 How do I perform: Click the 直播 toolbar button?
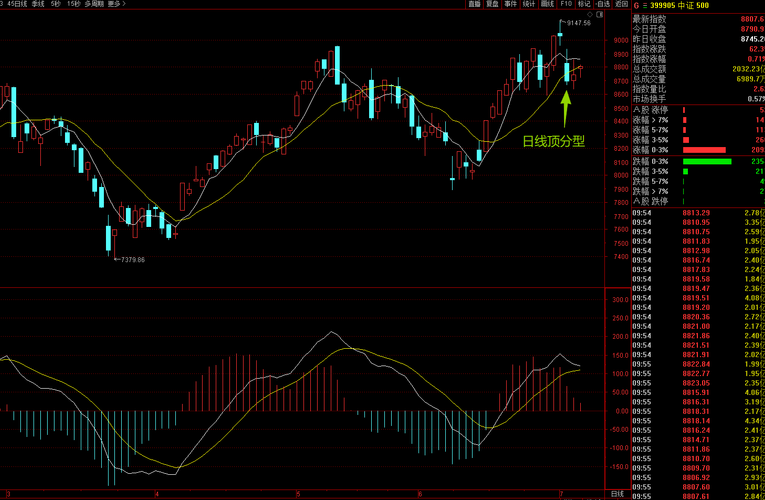pos(474,4)
